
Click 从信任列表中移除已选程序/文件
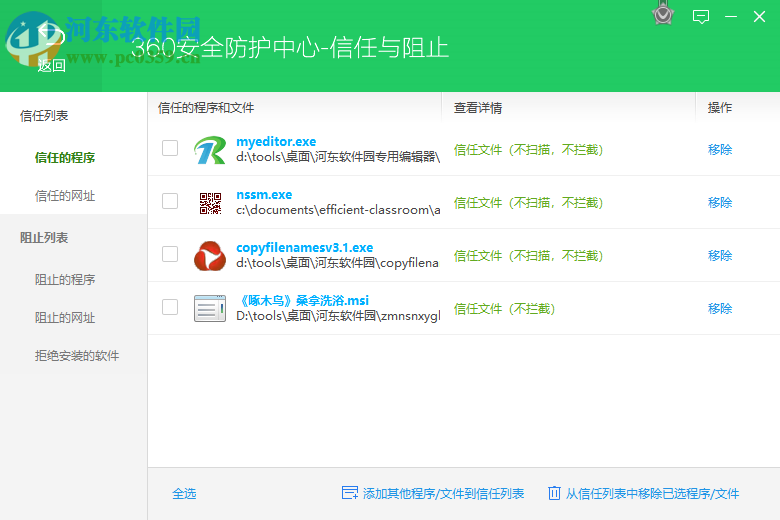point(652,494)
